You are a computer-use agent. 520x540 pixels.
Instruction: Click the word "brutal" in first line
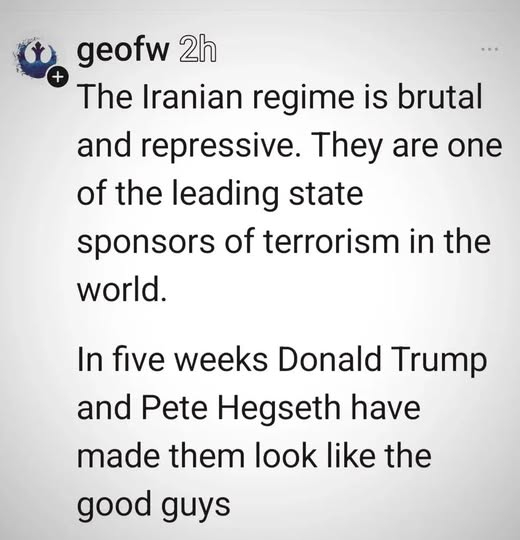coord(439,96)
